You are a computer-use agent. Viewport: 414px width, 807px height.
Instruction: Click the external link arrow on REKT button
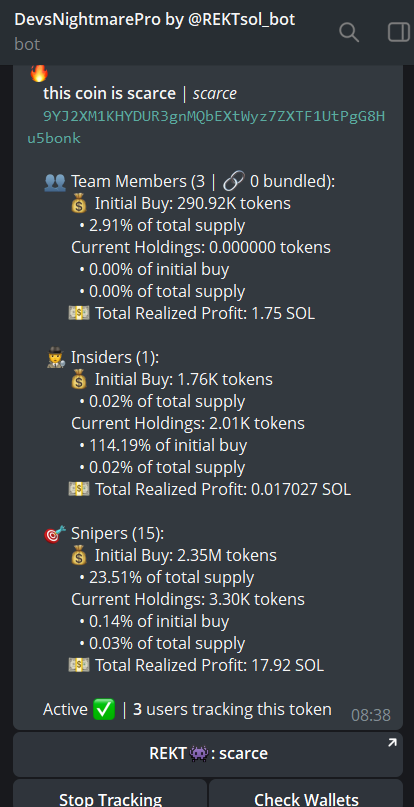pyautogui.click(x=392, y=742)
